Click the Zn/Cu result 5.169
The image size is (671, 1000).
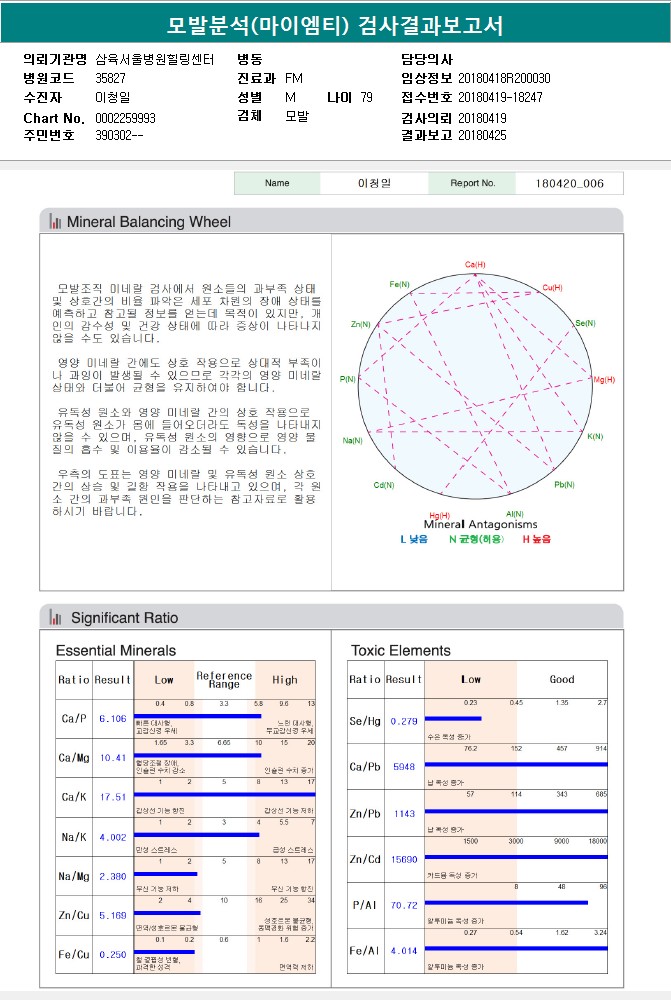pos(113,915)
